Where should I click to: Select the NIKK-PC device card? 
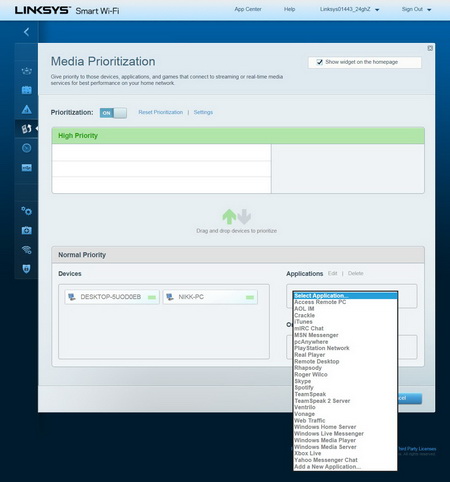click(210, 297)
